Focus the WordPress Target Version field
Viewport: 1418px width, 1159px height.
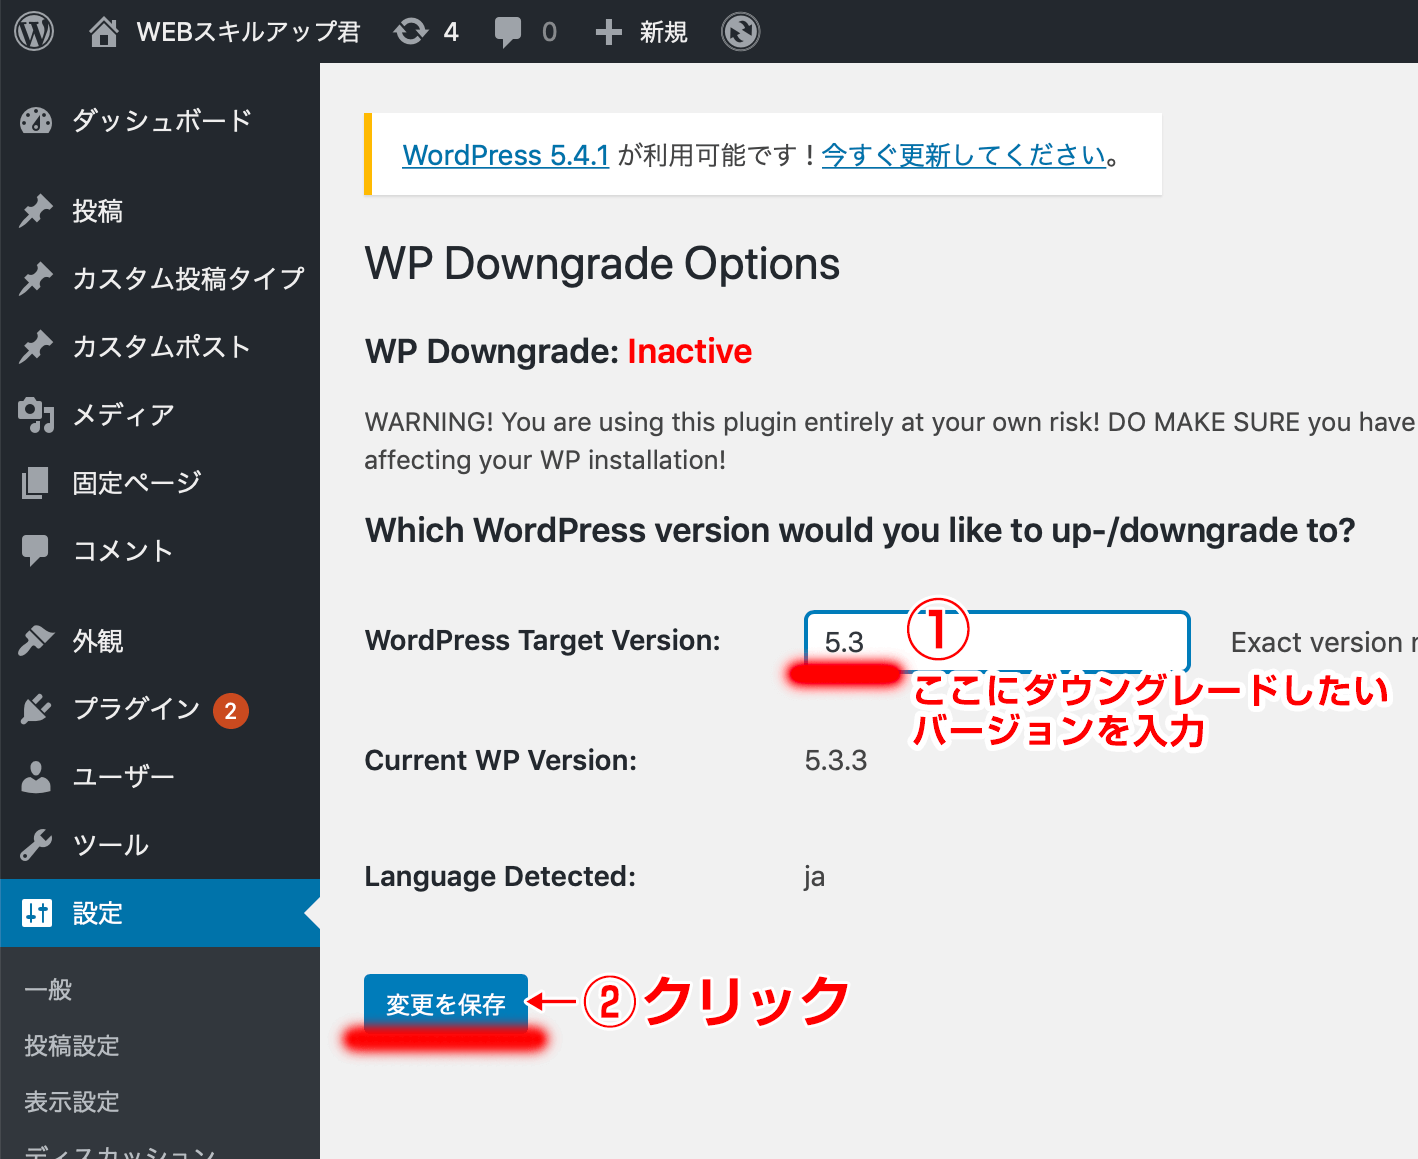pyautogui.click(x=997, y=641)
